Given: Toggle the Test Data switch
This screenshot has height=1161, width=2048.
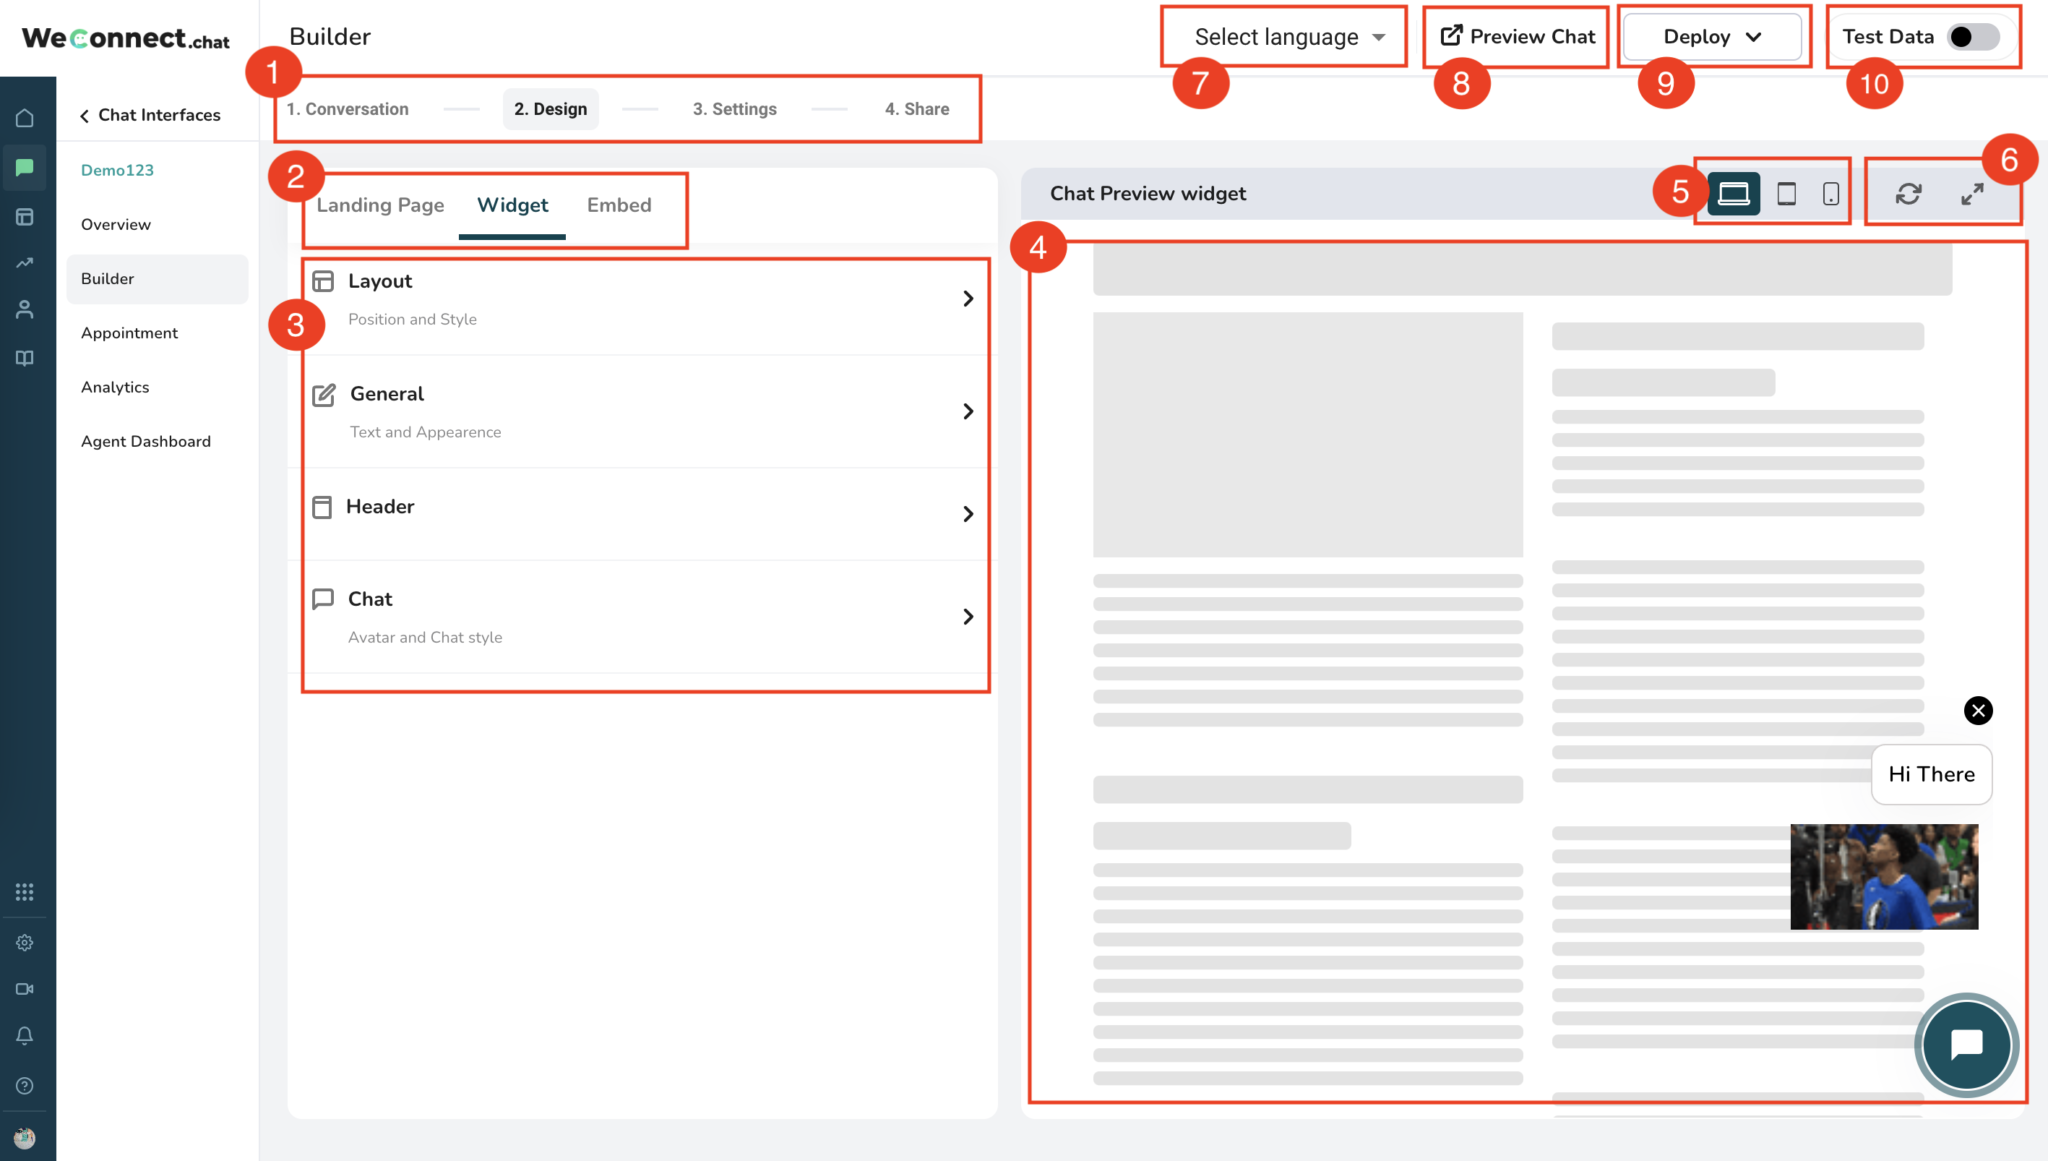Looking at the screenshot, I should click(1973, 37).
